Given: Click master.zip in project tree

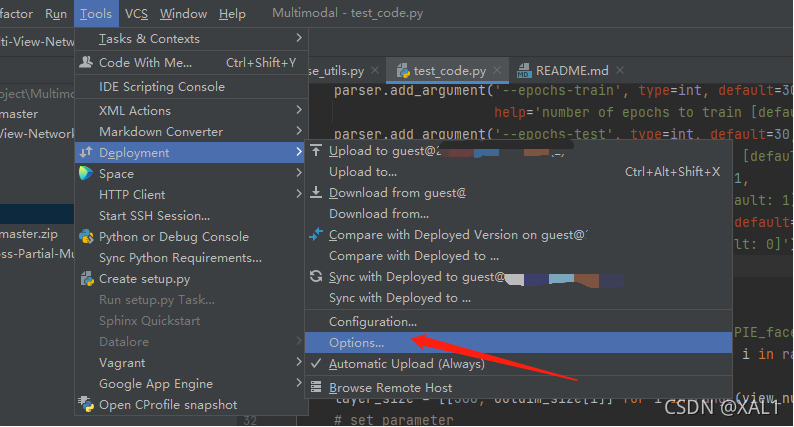Looking at the screenshot, I should click(29, 234).
